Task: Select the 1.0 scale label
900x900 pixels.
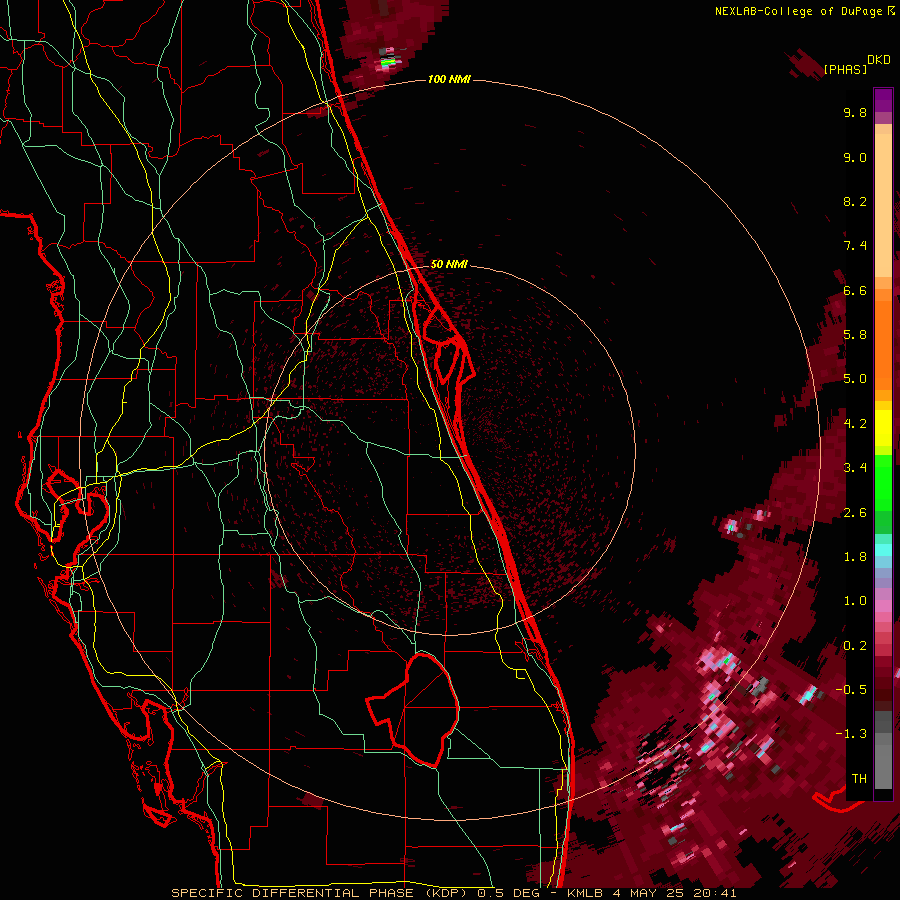Action: pos(855,601)
